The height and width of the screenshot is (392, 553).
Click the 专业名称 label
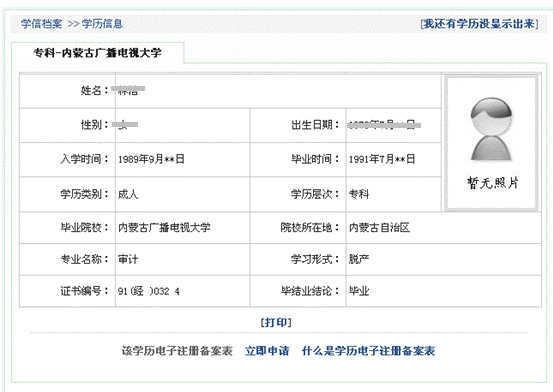pos(84,259)
